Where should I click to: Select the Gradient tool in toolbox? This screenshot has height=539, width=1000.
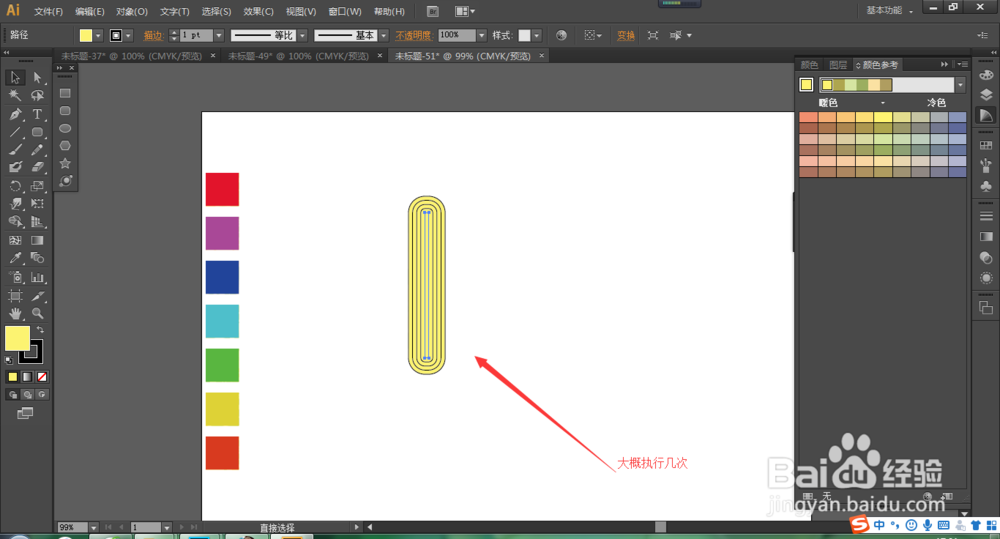coord(37,240)
